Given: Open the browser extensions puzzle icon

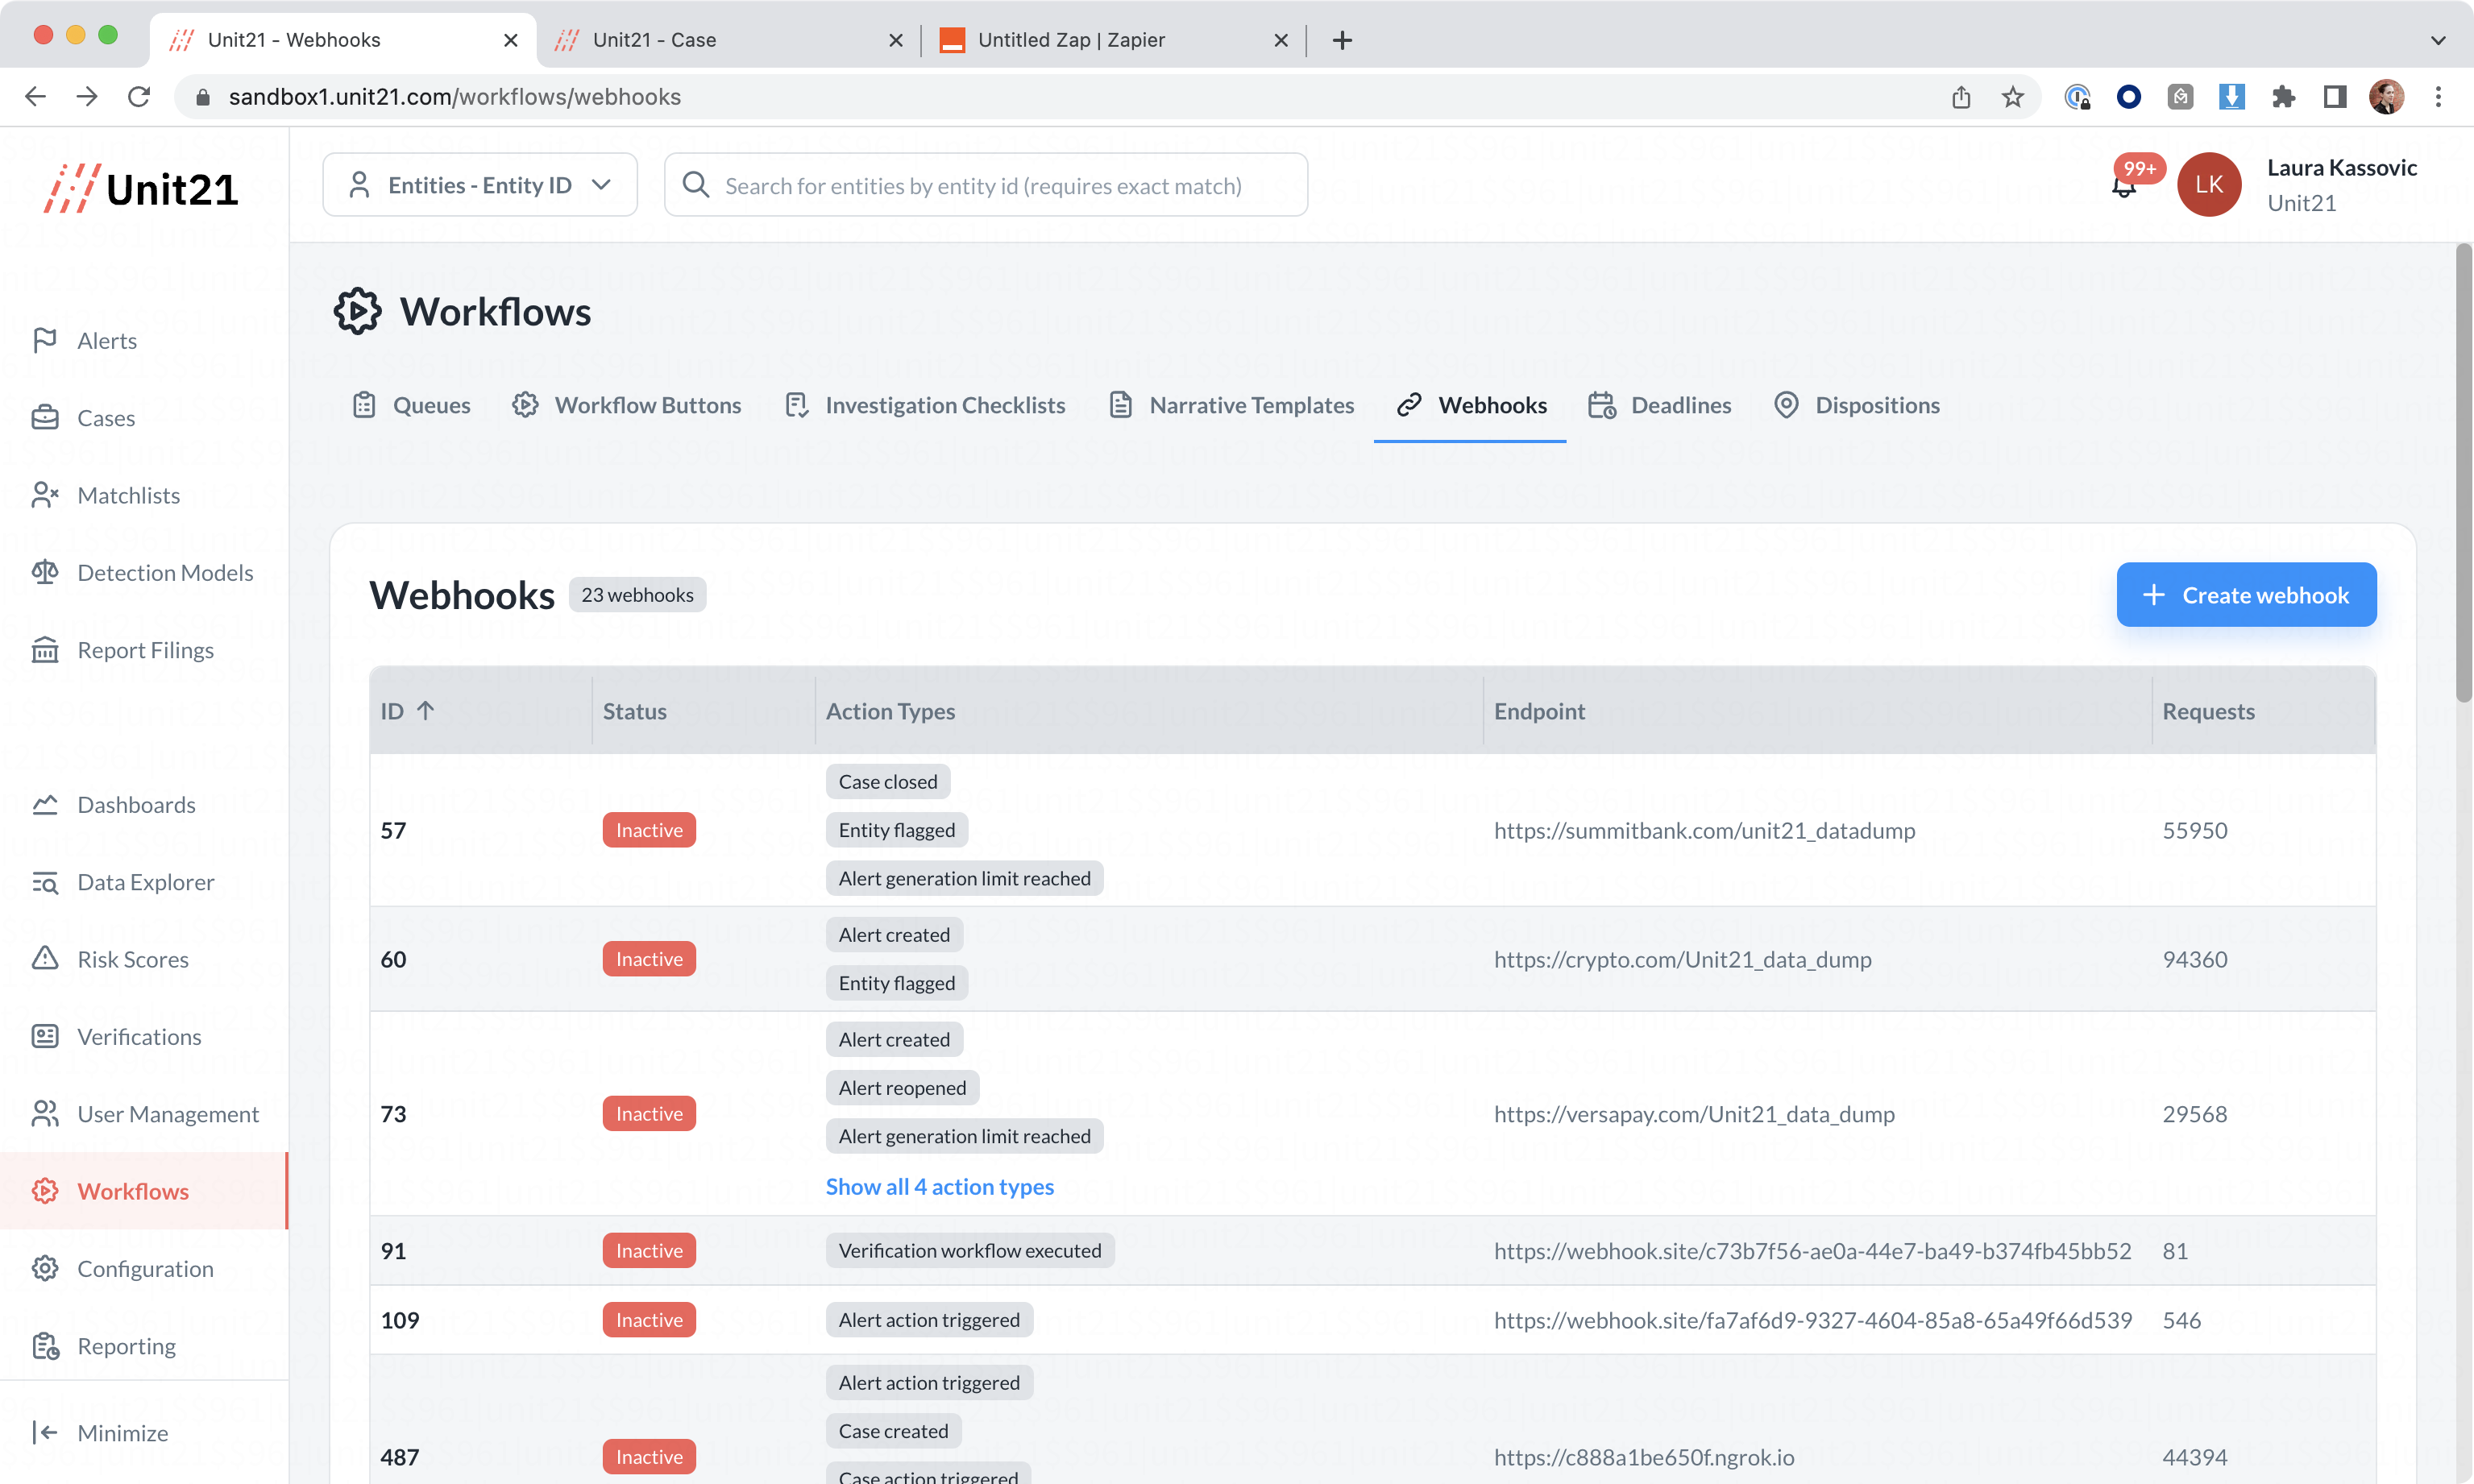Looking at the screenshot, I should (x=2283, y=97).
